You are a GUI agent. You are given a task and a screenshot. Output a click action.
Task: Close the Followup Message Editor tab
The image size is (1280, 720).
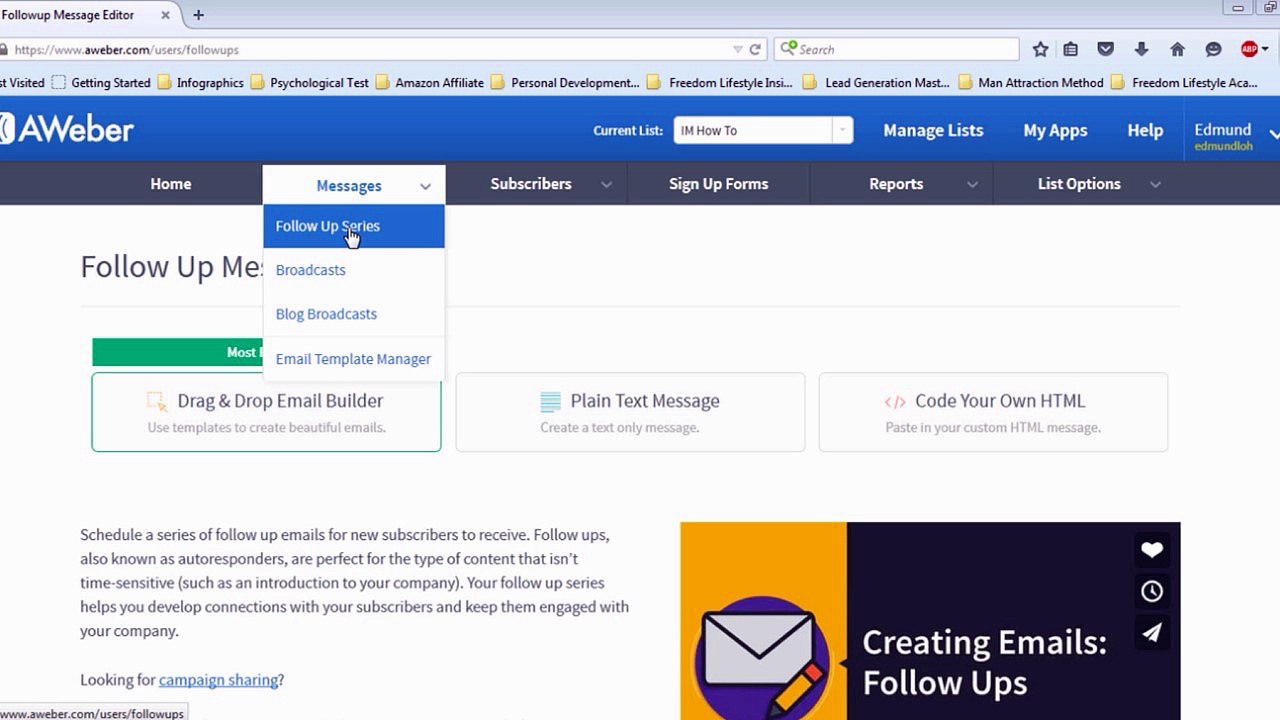click(165, 15)
